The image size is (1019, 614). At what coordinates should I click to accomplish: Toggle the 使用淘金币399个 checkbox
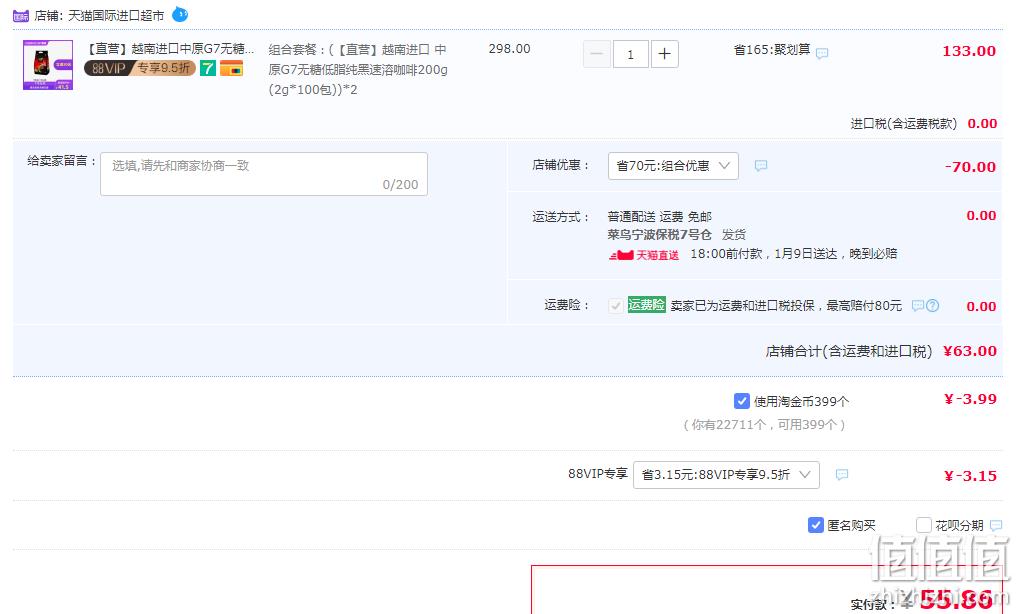[x=742, y=401]
